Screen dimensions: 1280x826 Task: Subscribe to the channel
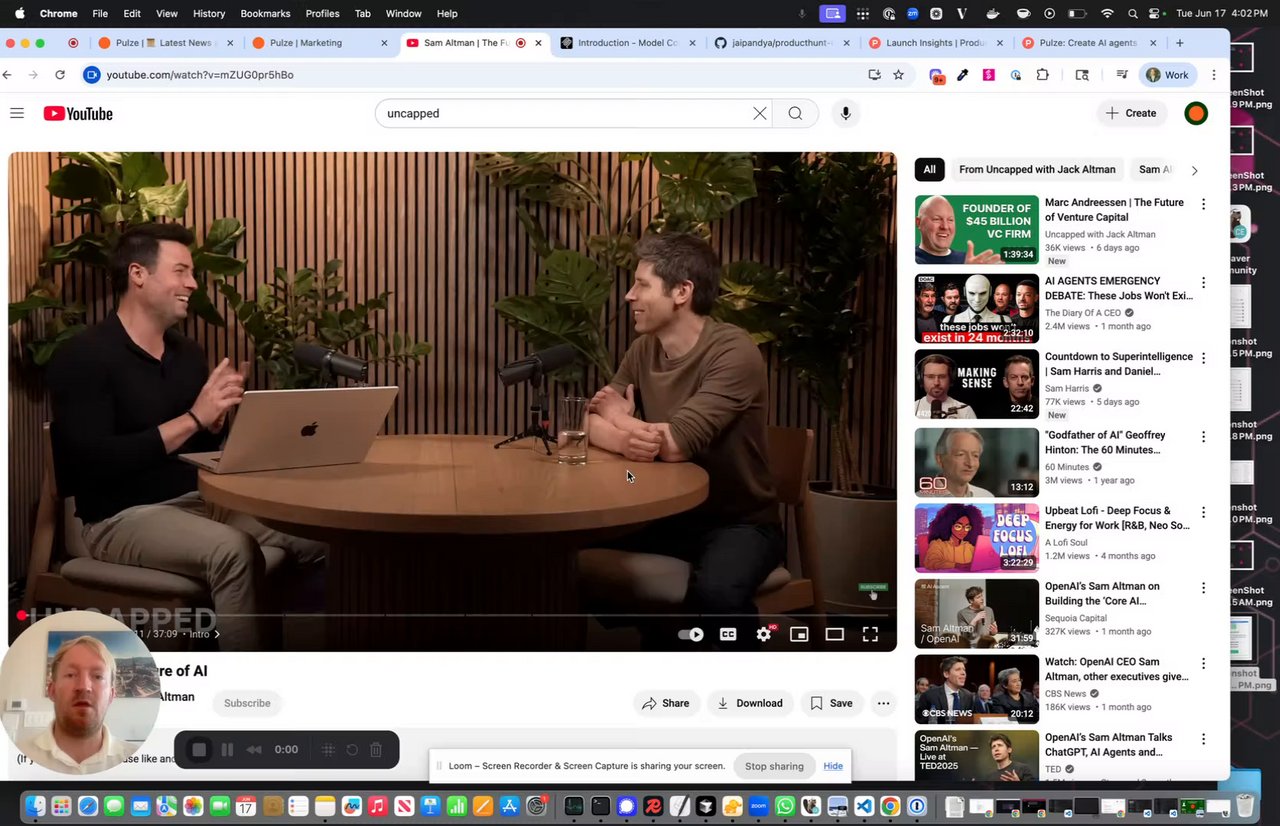point(247,703)
